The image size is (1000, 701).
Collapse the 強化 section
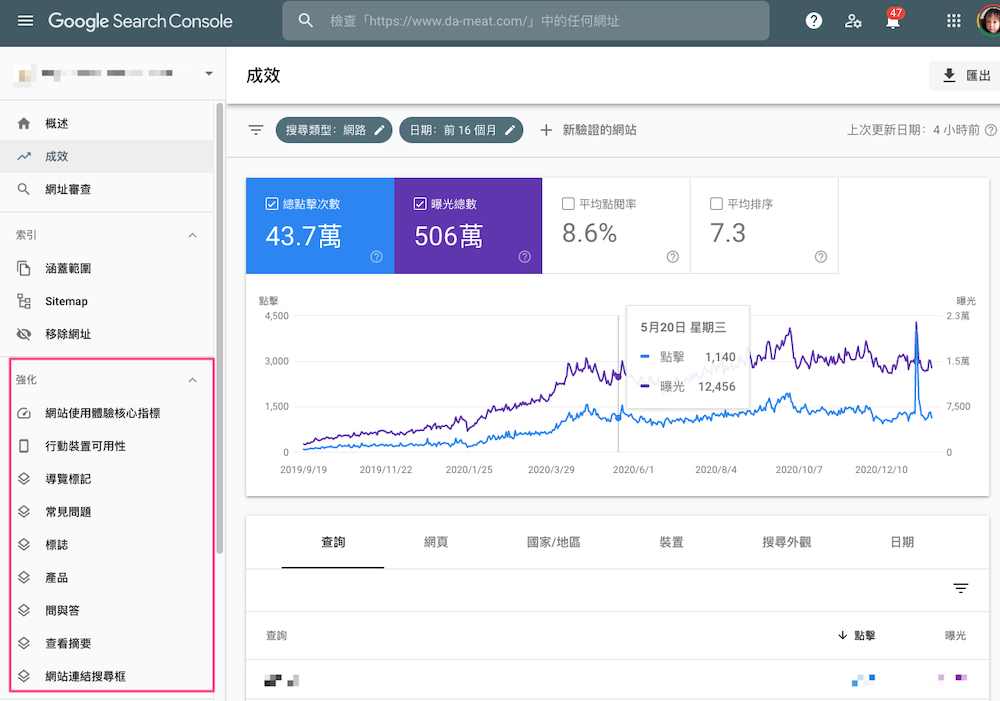[193, 380]
